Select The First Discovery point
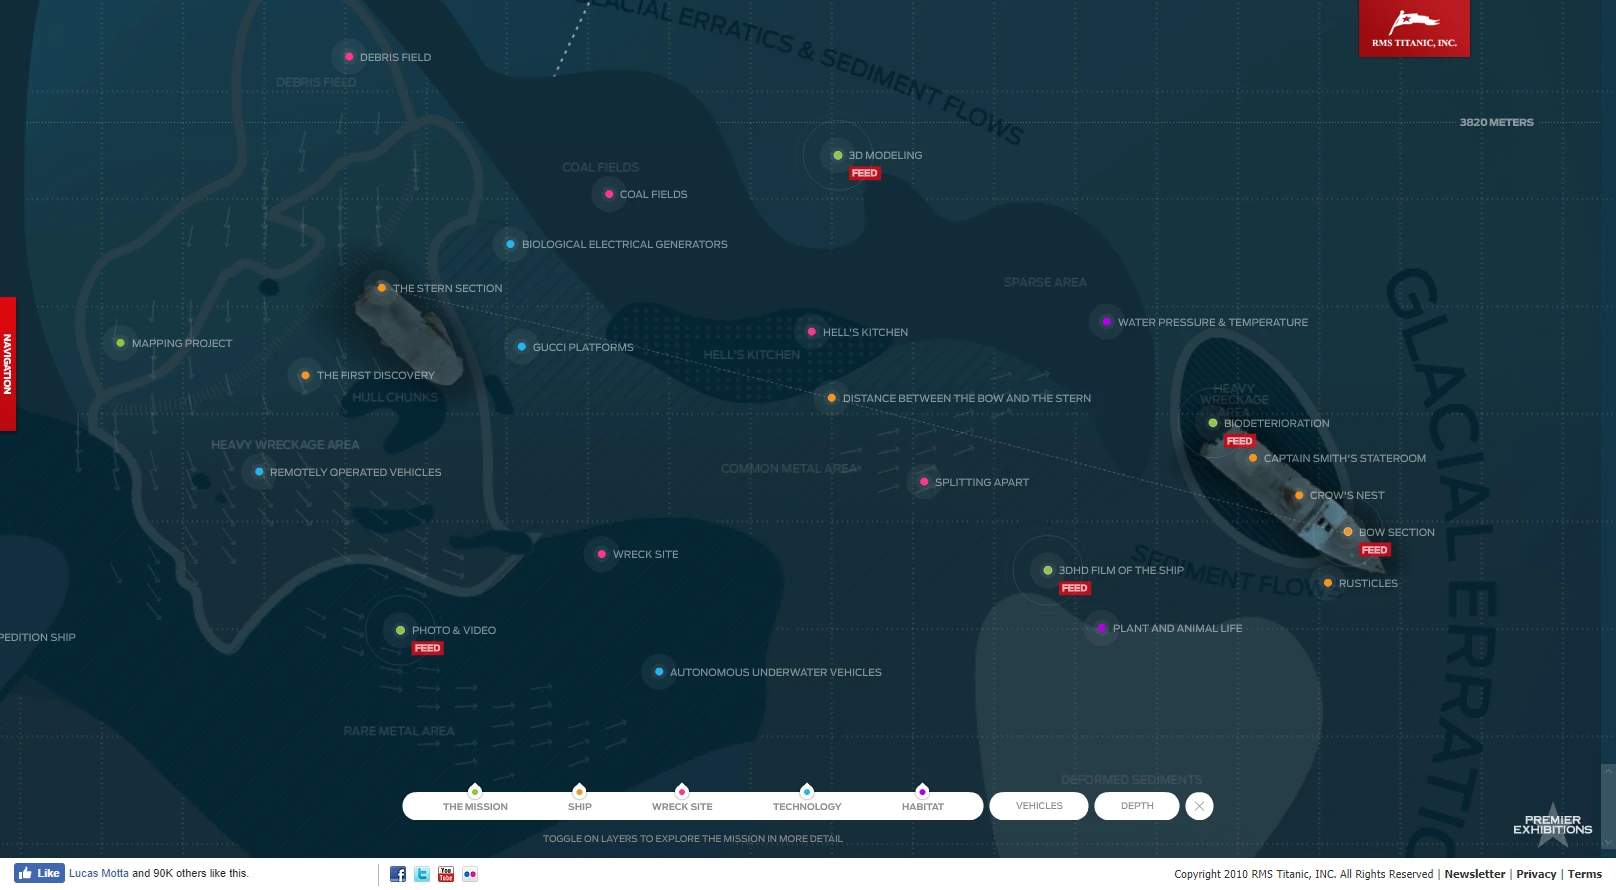Screen dimensions: 1616x890 [x=305, y=375]
